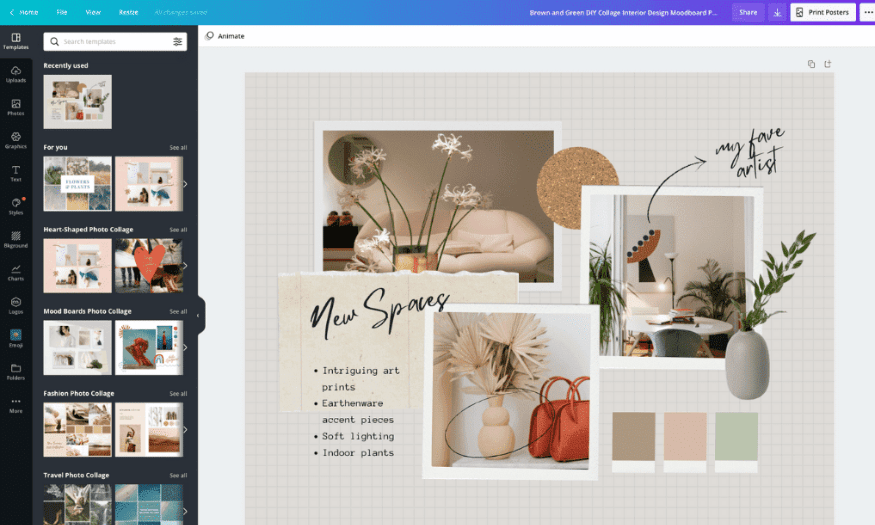Click See all for For you
This screenshot has height=525, width=875.
pyautogui.click(x=178, y=147)
